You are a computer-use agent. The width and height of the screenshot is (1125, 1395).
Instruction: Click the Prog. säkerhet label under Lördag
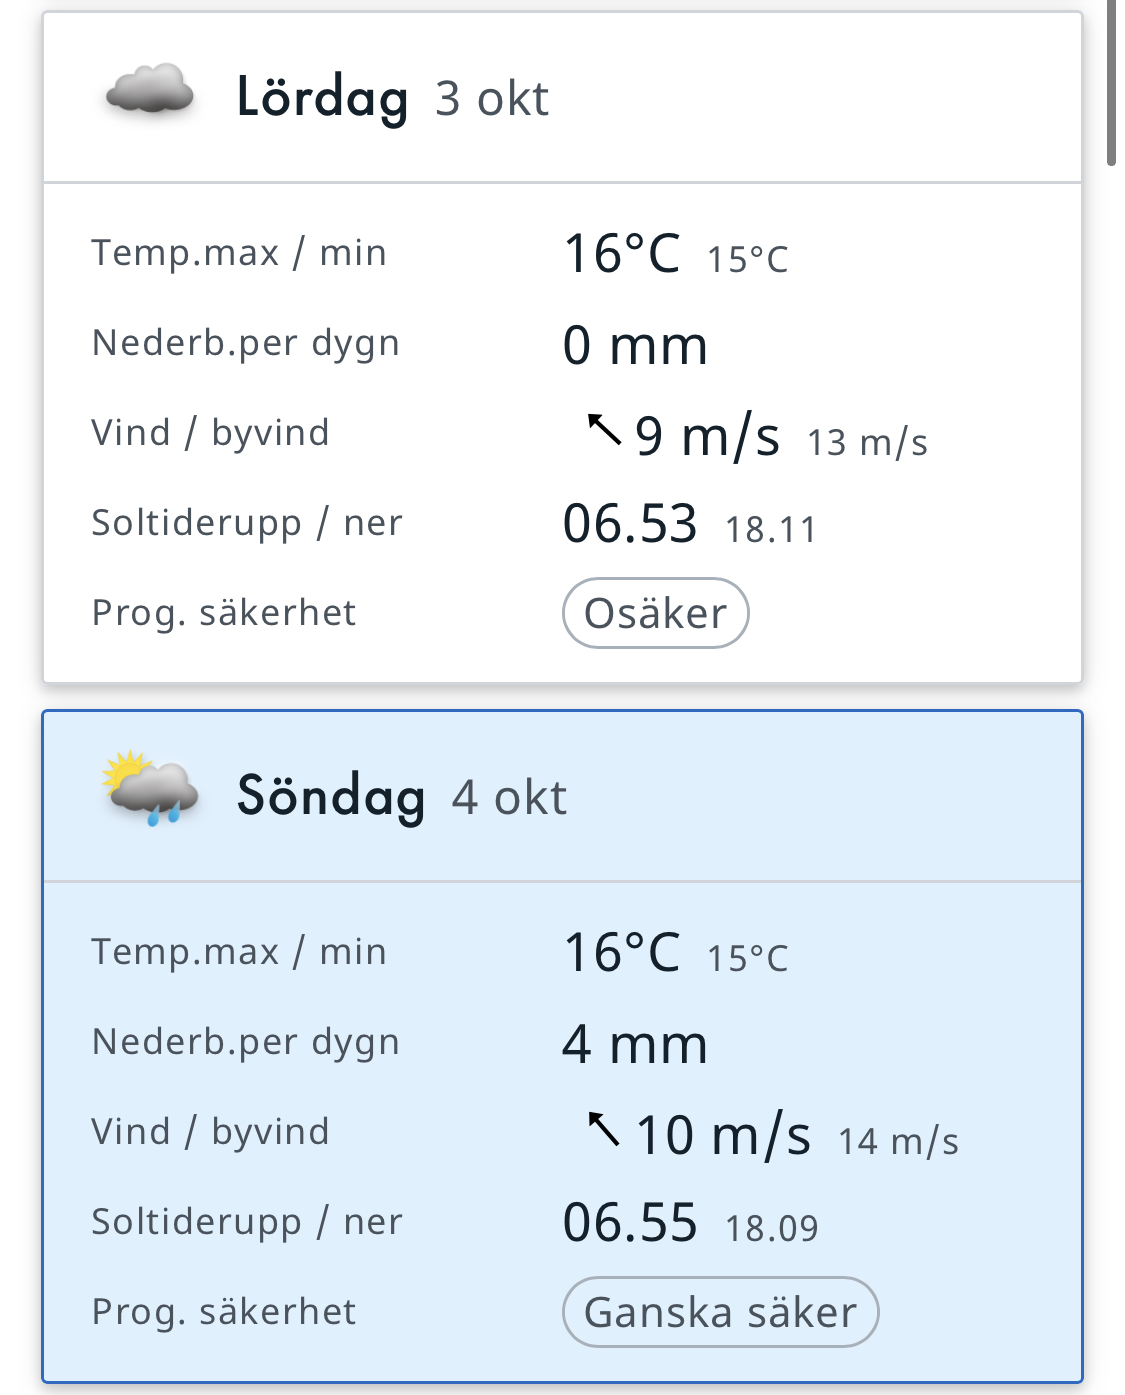coord(224,613)
